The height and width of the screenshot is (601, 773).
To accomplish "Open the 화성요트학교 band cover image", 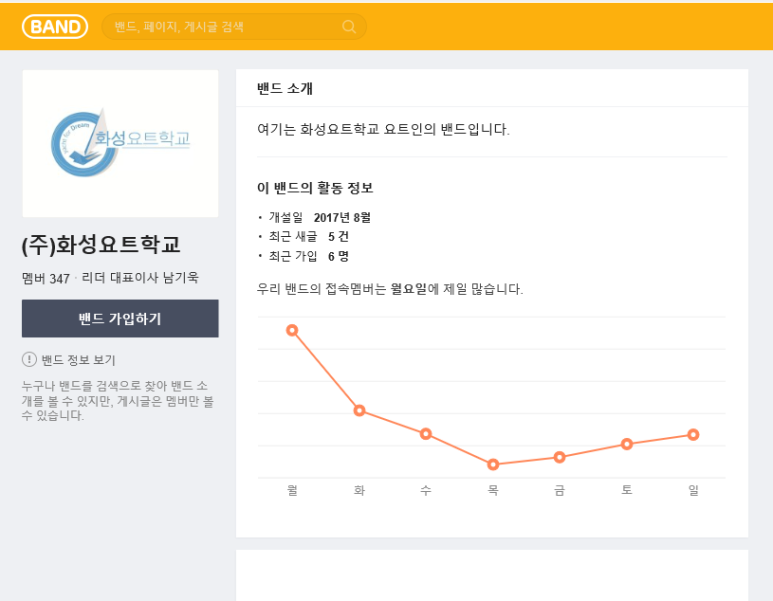I will click(120, 143).
